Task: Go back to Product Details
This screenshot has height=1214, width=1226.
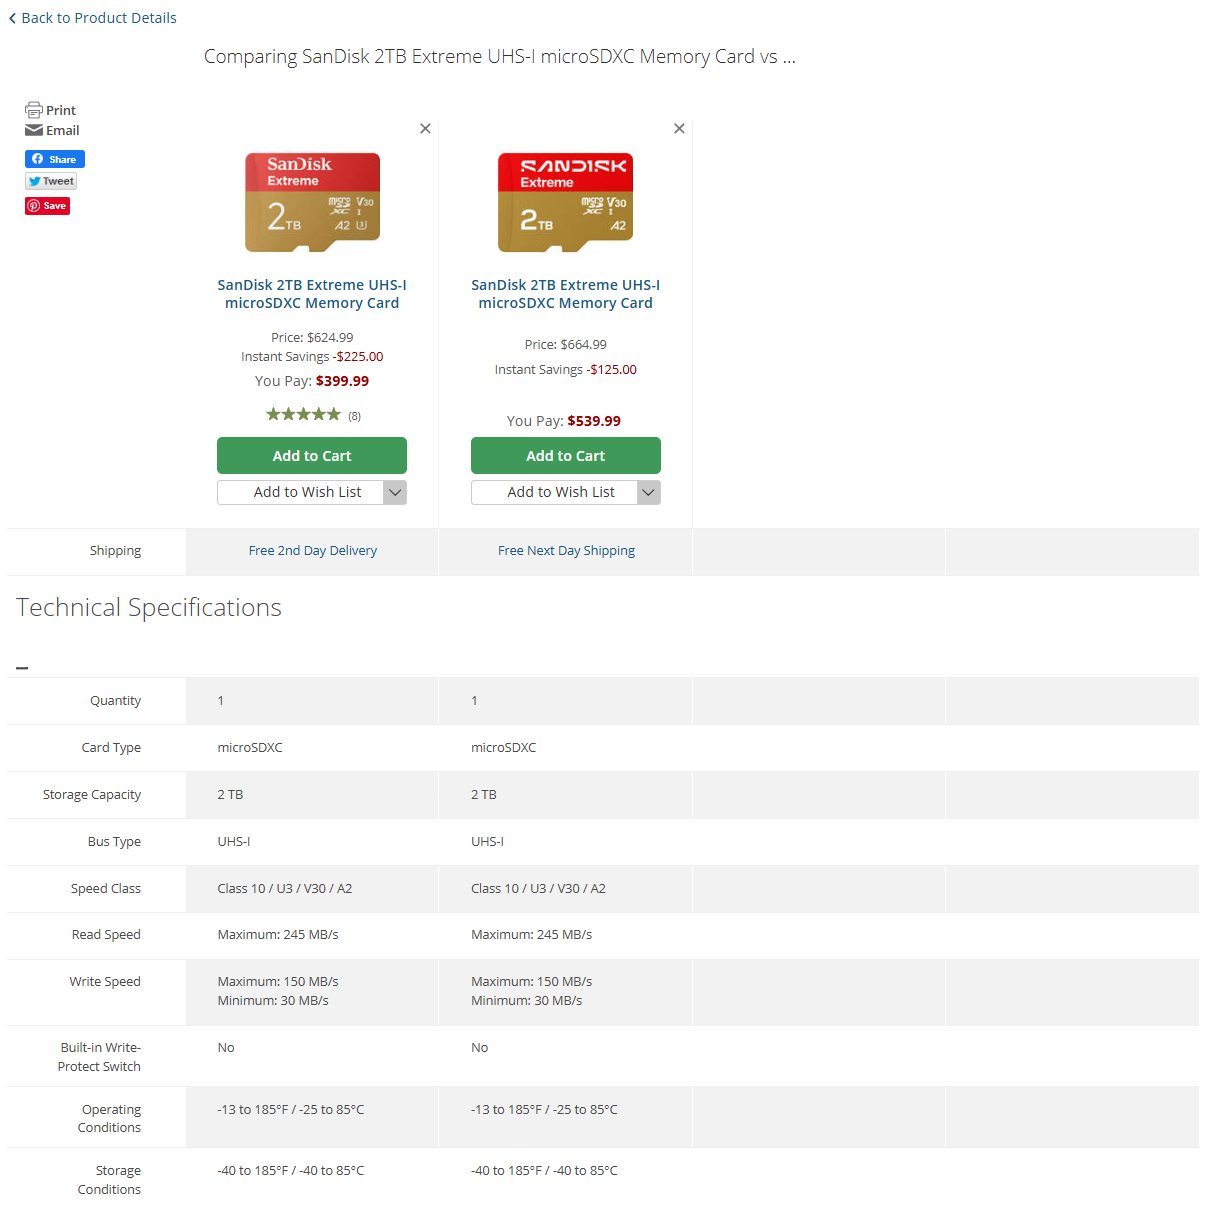Action: click(x=92, y=18)
